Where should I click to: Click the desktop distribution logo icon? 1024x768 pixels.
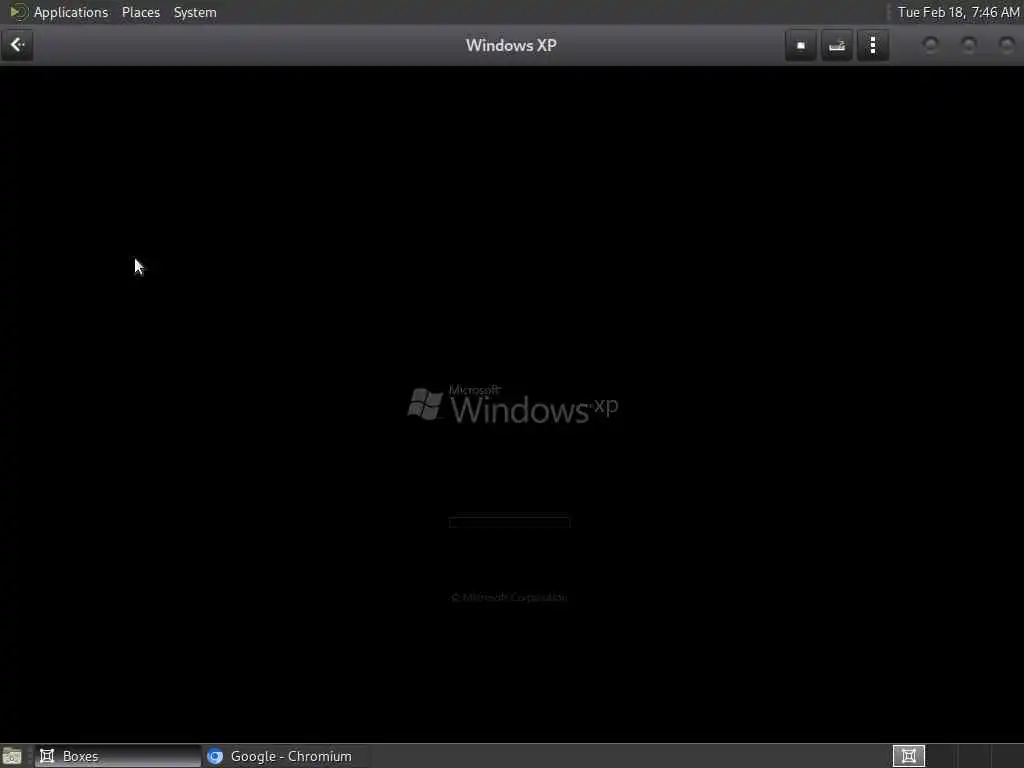coord(18,12)
